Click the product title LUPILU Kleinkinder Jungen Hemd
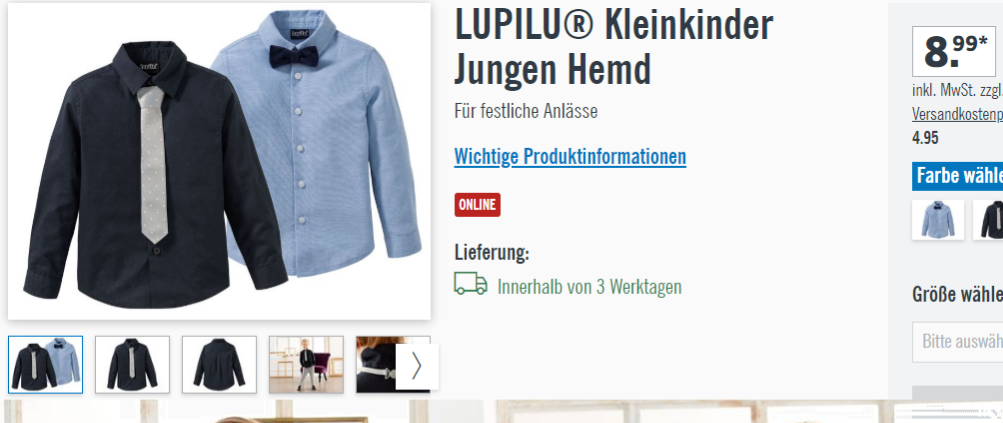 tap(613, 47)
